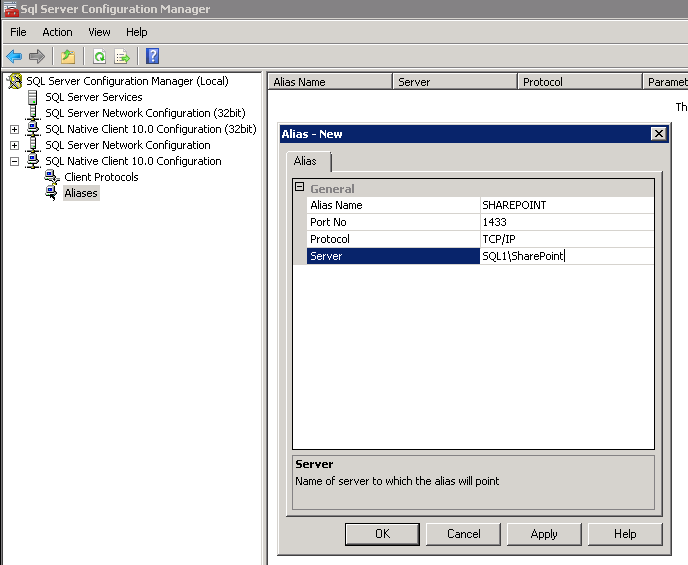This screenshot has width=688, height=565.
Task: Click the SQL Native Client 10.0 Configuration (32bit) icon
Action: pyautogui.click(x=32, y=129)
